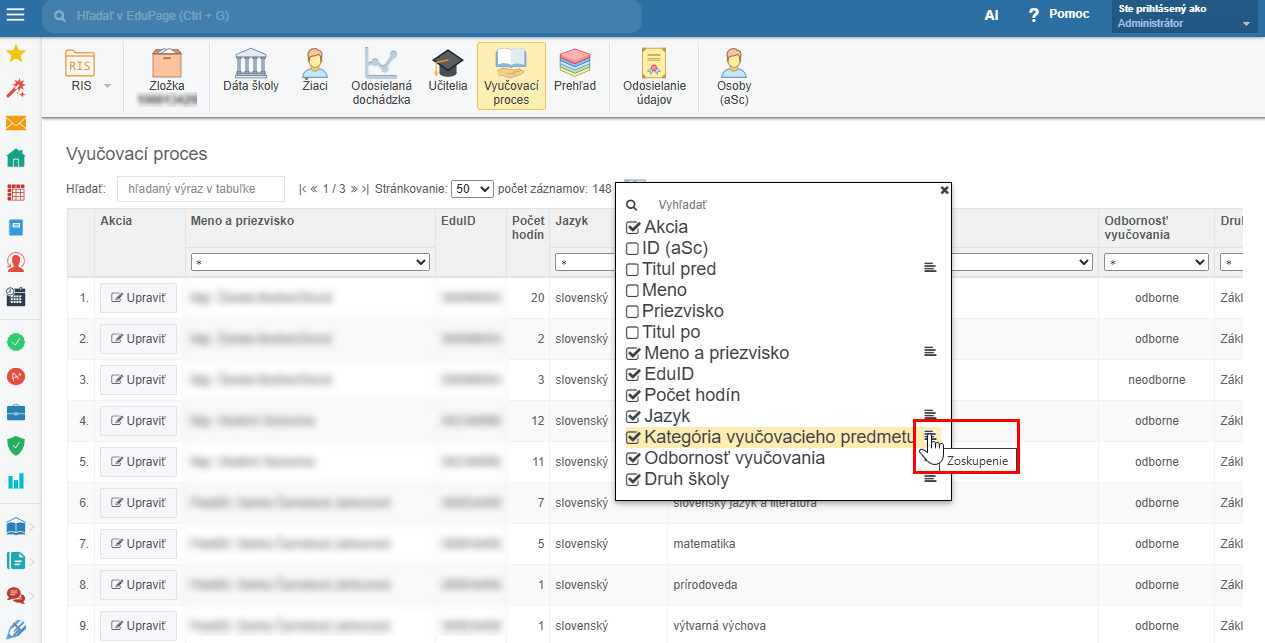
Task: Click the table search field hľadaný výraz
Action: [x=201, y=188]
